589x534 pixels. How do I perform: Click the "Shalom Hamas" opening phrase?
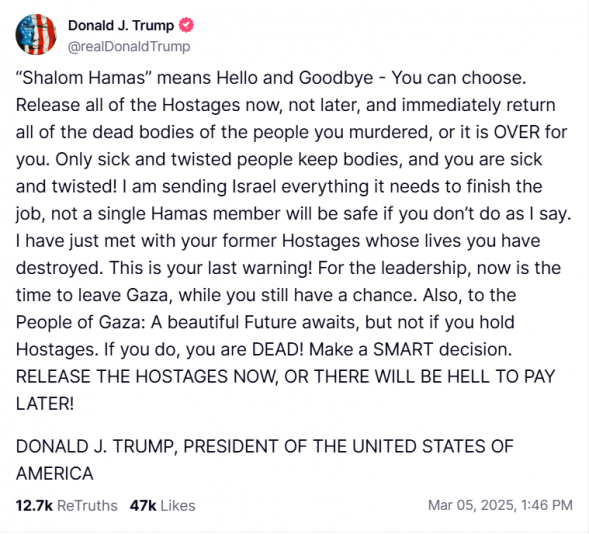tap(83, 78)
